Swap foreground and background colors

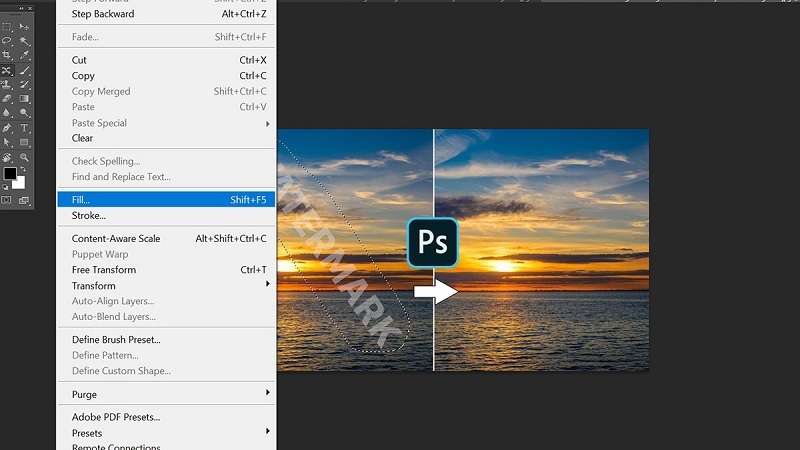[x=24, y=169]
